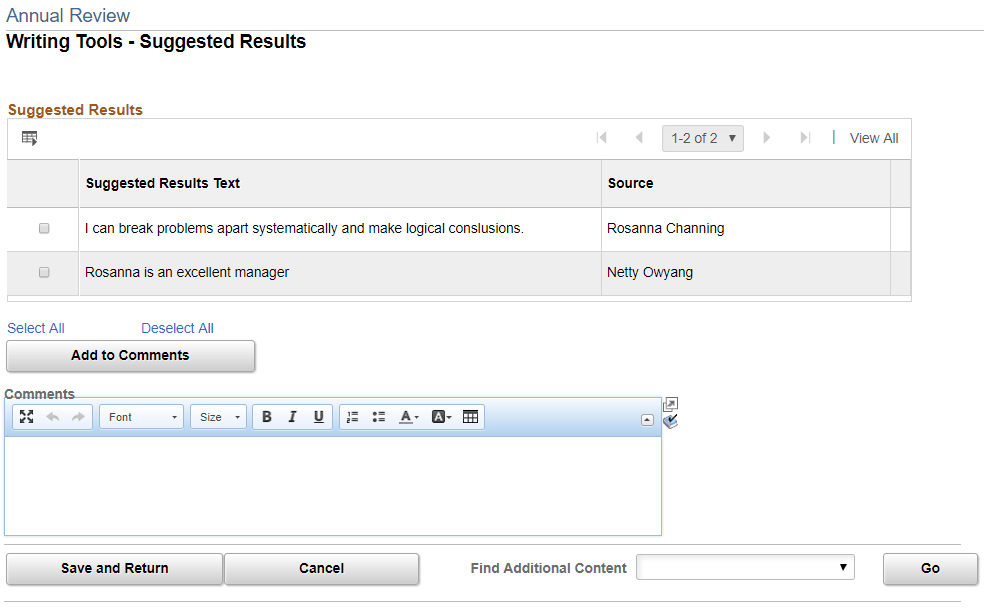Open the Font dropdown
This screenshot has width=989, height=613.
click(140, 417)
